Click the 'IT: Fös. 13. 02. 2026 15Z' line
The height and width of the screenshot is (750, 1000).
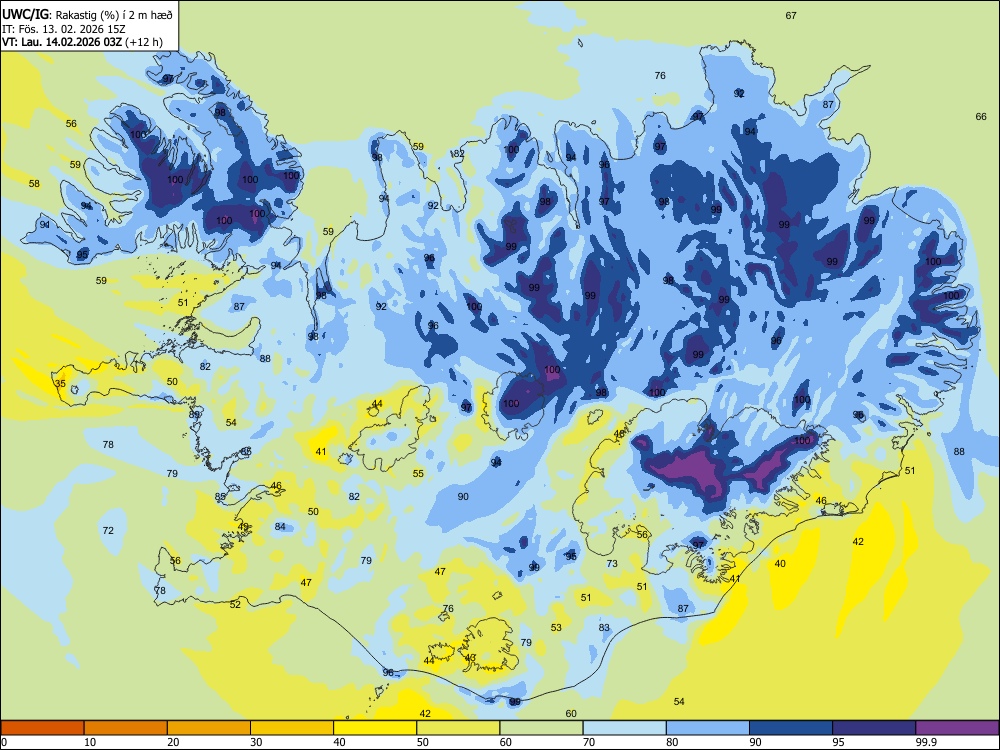pos(62,29)
